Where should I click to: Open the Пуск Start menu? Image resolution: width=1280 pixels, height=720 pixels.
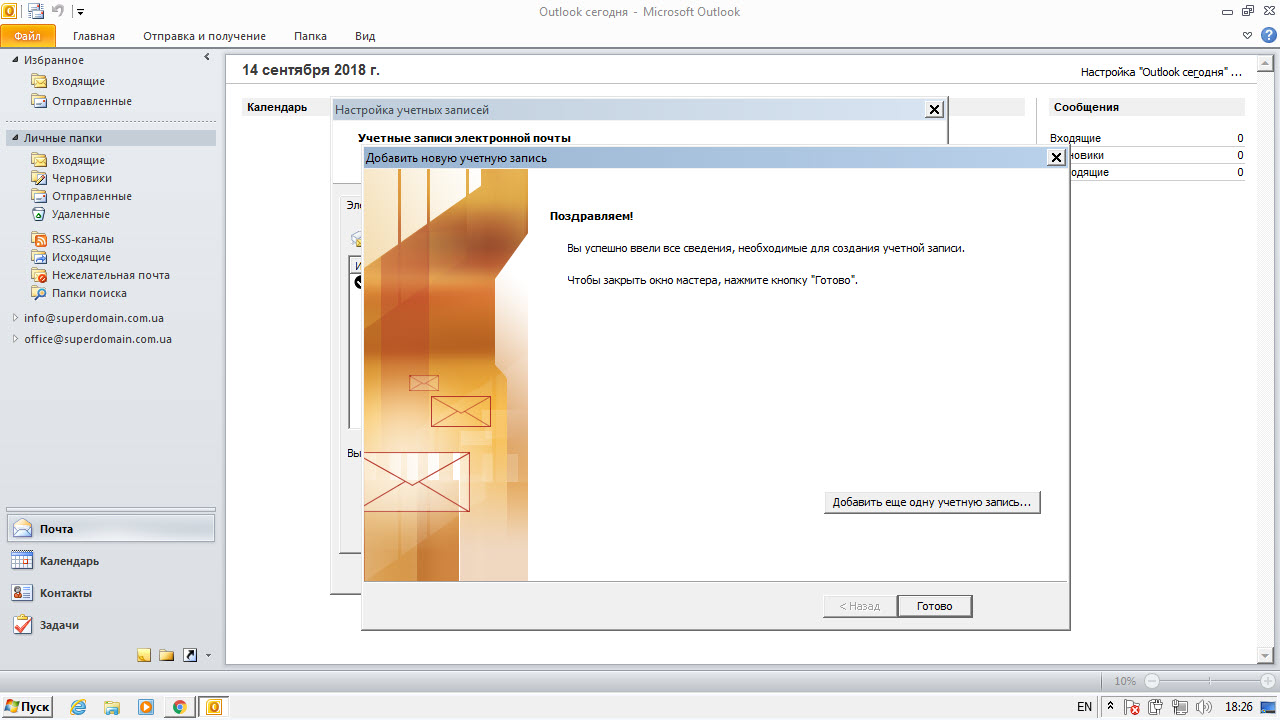point(28,706)
